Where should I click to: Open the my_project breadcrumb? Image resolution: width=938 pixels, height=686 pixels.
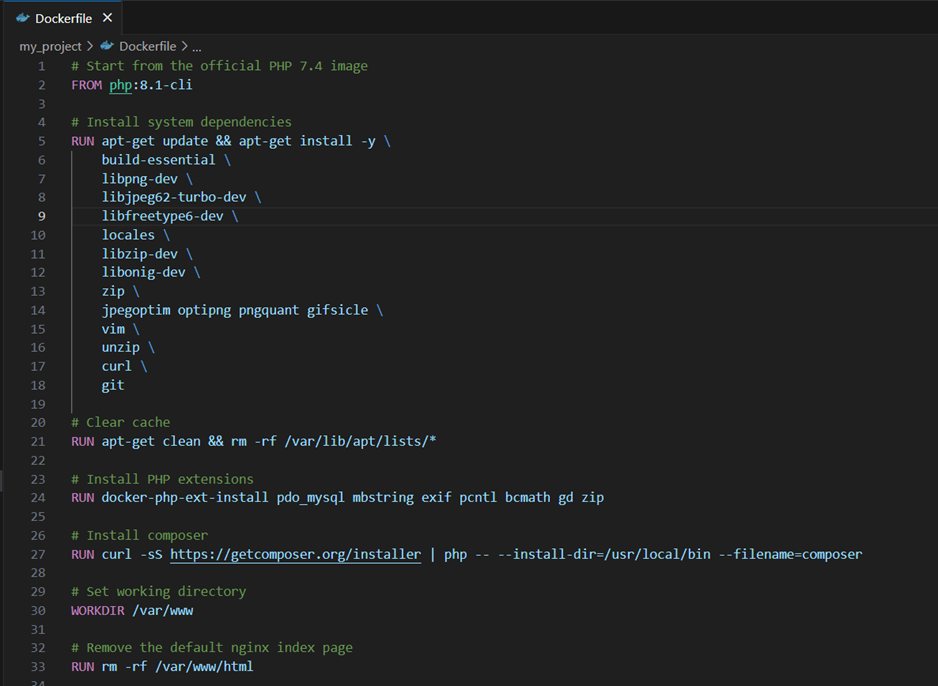[x=50, y=46]
